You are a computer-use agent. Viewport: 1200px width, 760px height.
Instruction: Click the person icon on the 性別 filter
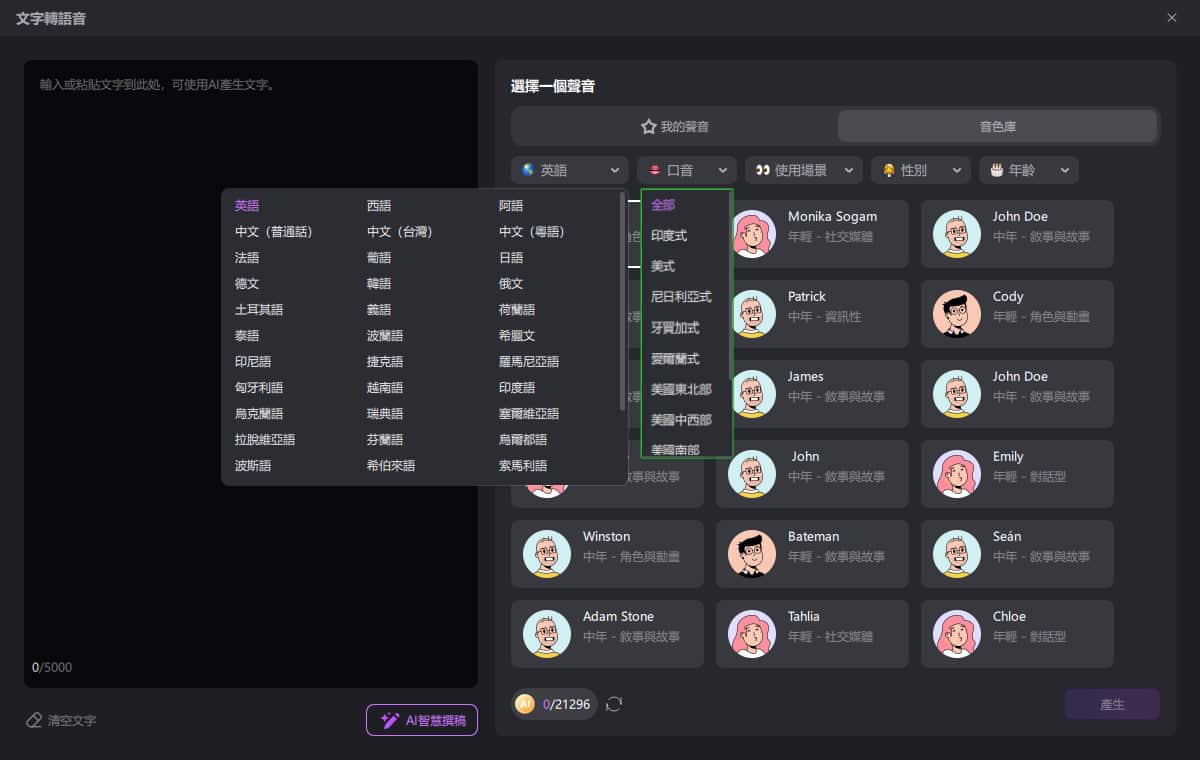(x=888, y=170)
